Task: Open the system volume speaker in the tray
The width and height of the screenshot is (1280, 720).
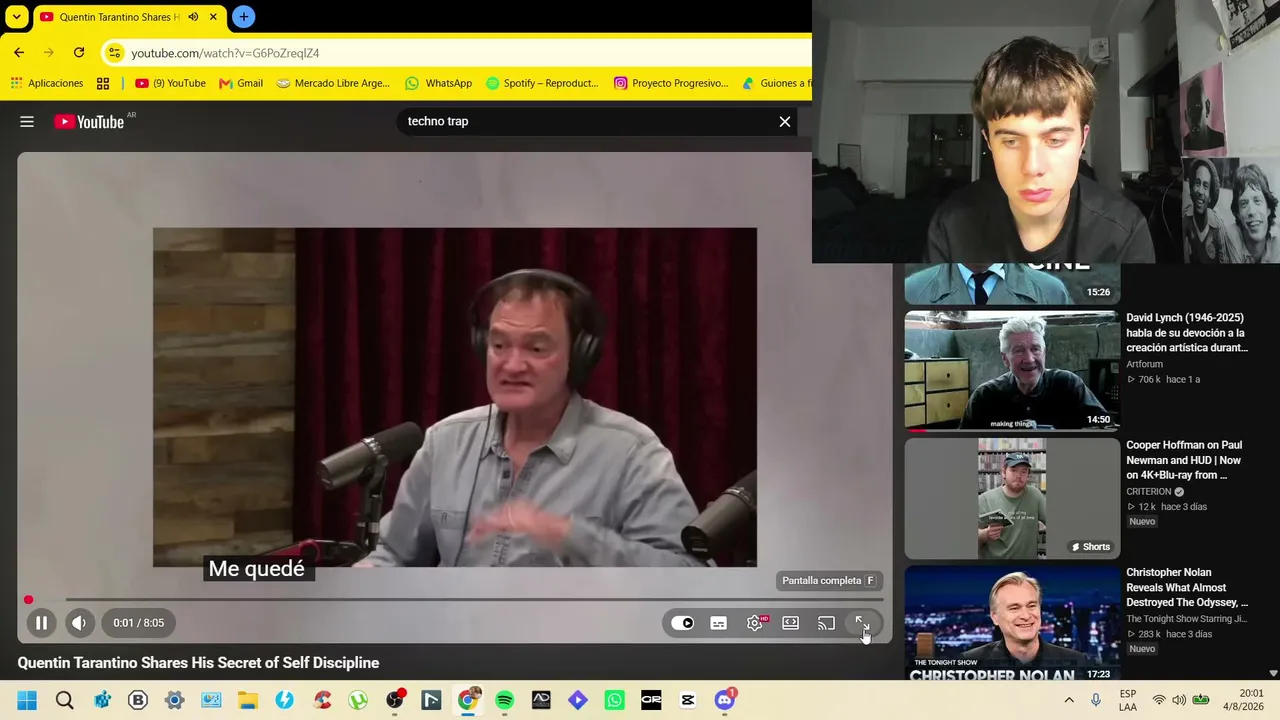Action: [1179, 700]
